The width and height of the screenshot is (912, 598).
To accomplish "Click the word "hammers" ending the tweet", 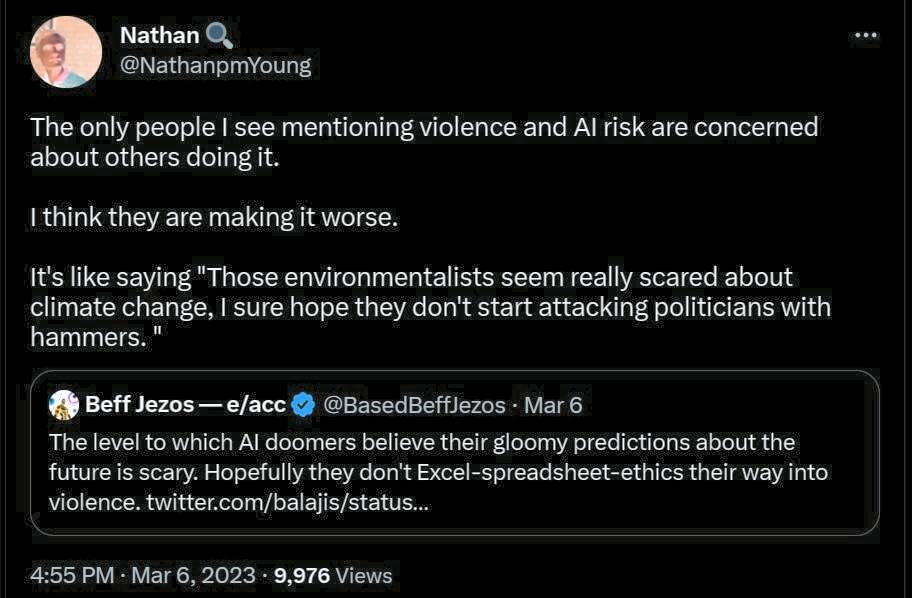I will click(86, 336).
